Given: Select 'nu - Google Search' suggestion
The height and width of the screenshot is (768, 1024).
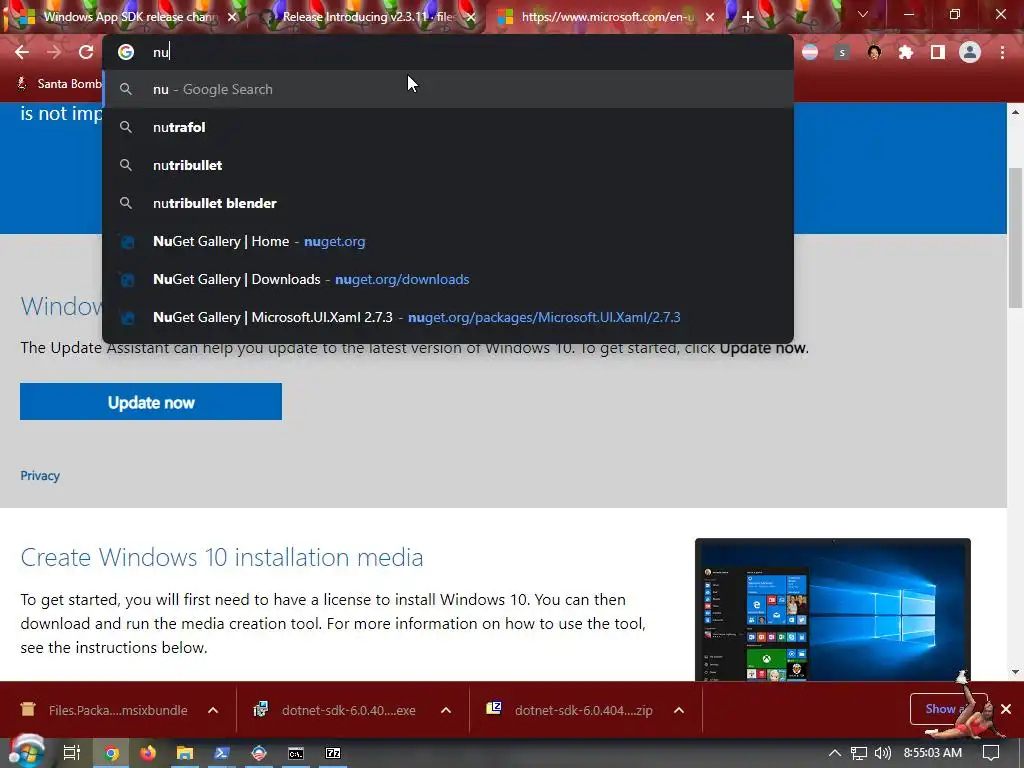Looking at the screenshot, I should pos(448,89).
